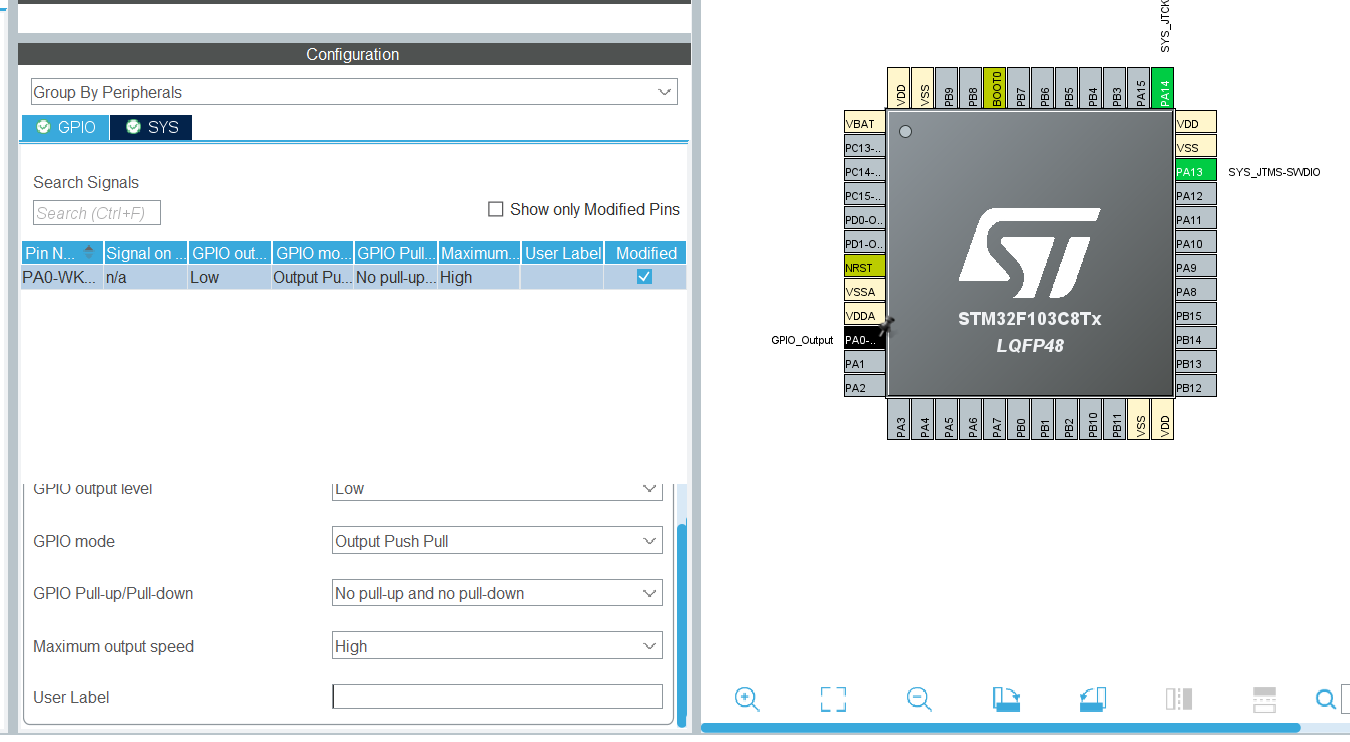Switch to the GPIO tab
Image resolution: width=1350 pixels, height=742 pixels.
click(66, 127)
